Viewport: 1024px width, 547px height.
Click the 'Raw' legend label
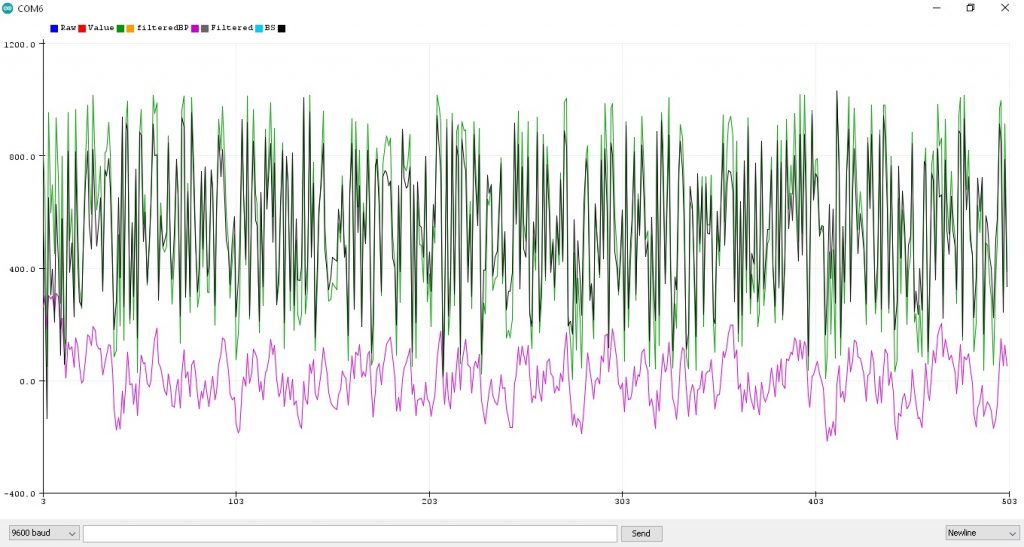pyautogui.click(x=68, y=27)
